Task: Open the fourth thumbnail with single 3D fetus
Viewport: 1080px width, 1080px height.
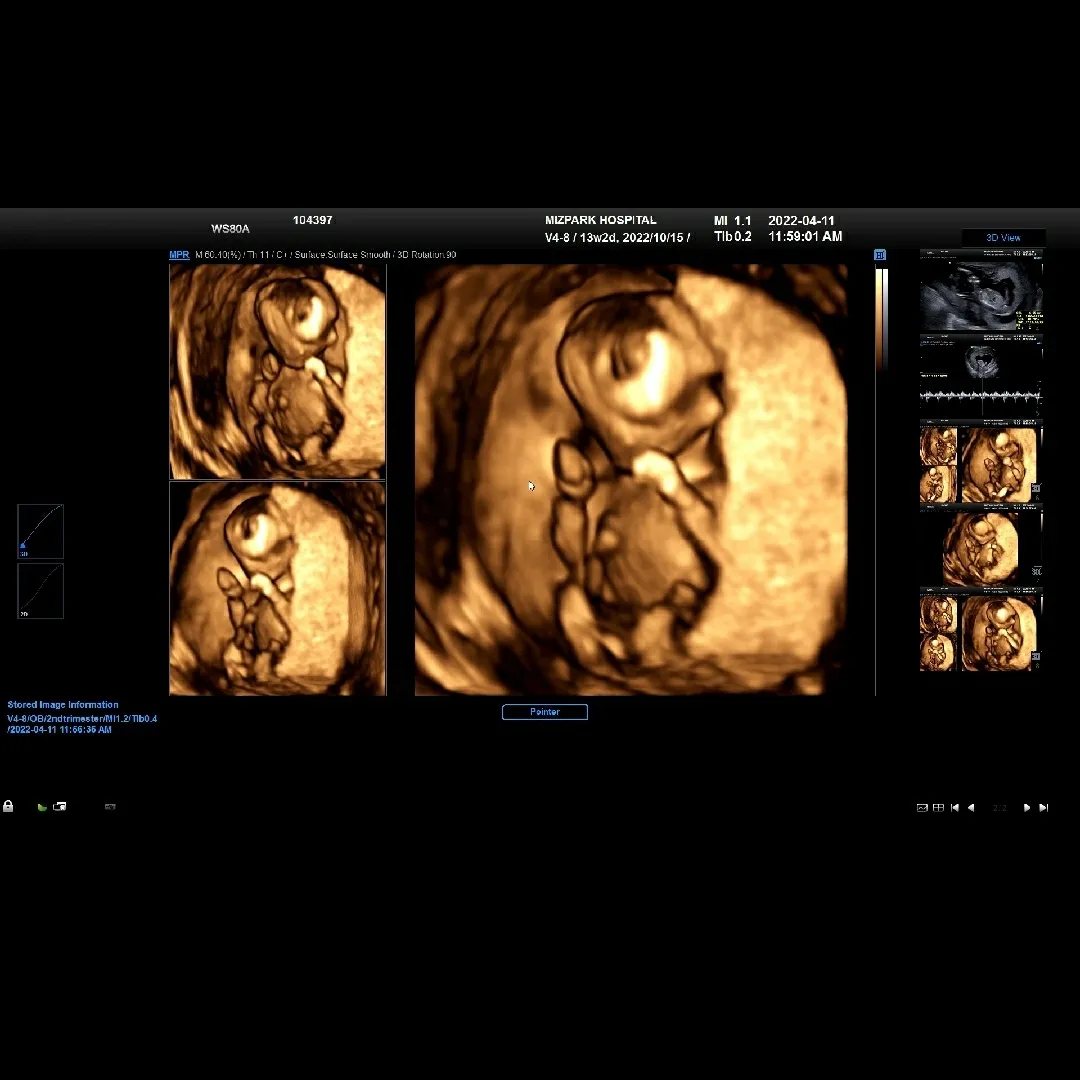Action: pyautogui.click(x=982, y=545)
